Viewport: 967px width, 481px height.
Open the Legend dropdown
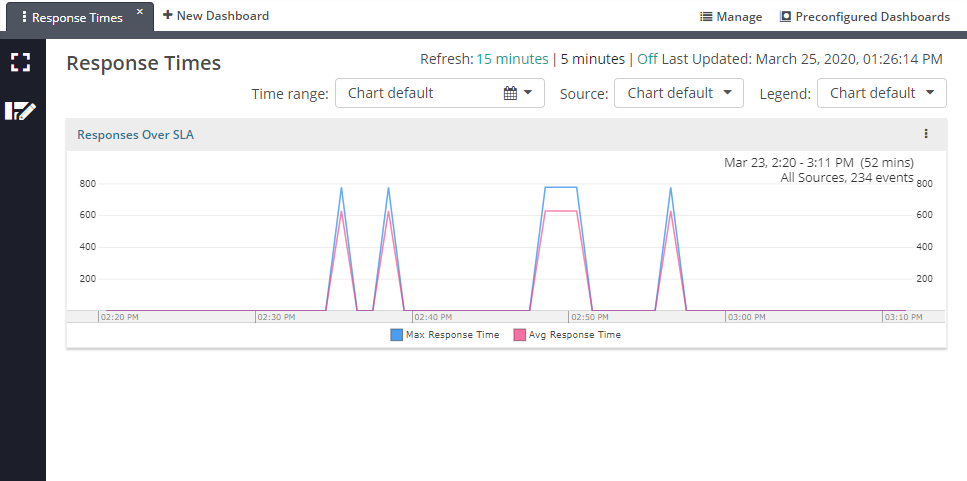pos(881,93)
